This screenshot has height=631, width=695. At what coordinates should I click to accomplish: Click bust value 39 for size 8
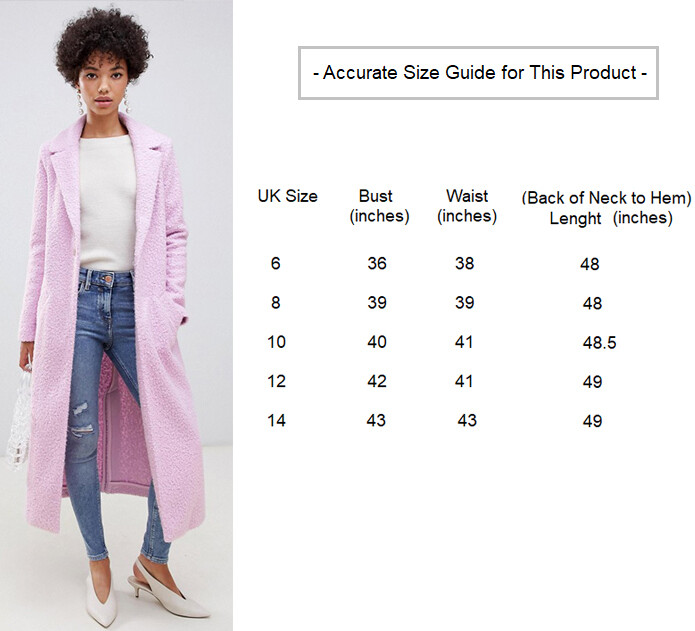(x=376, y=303)
